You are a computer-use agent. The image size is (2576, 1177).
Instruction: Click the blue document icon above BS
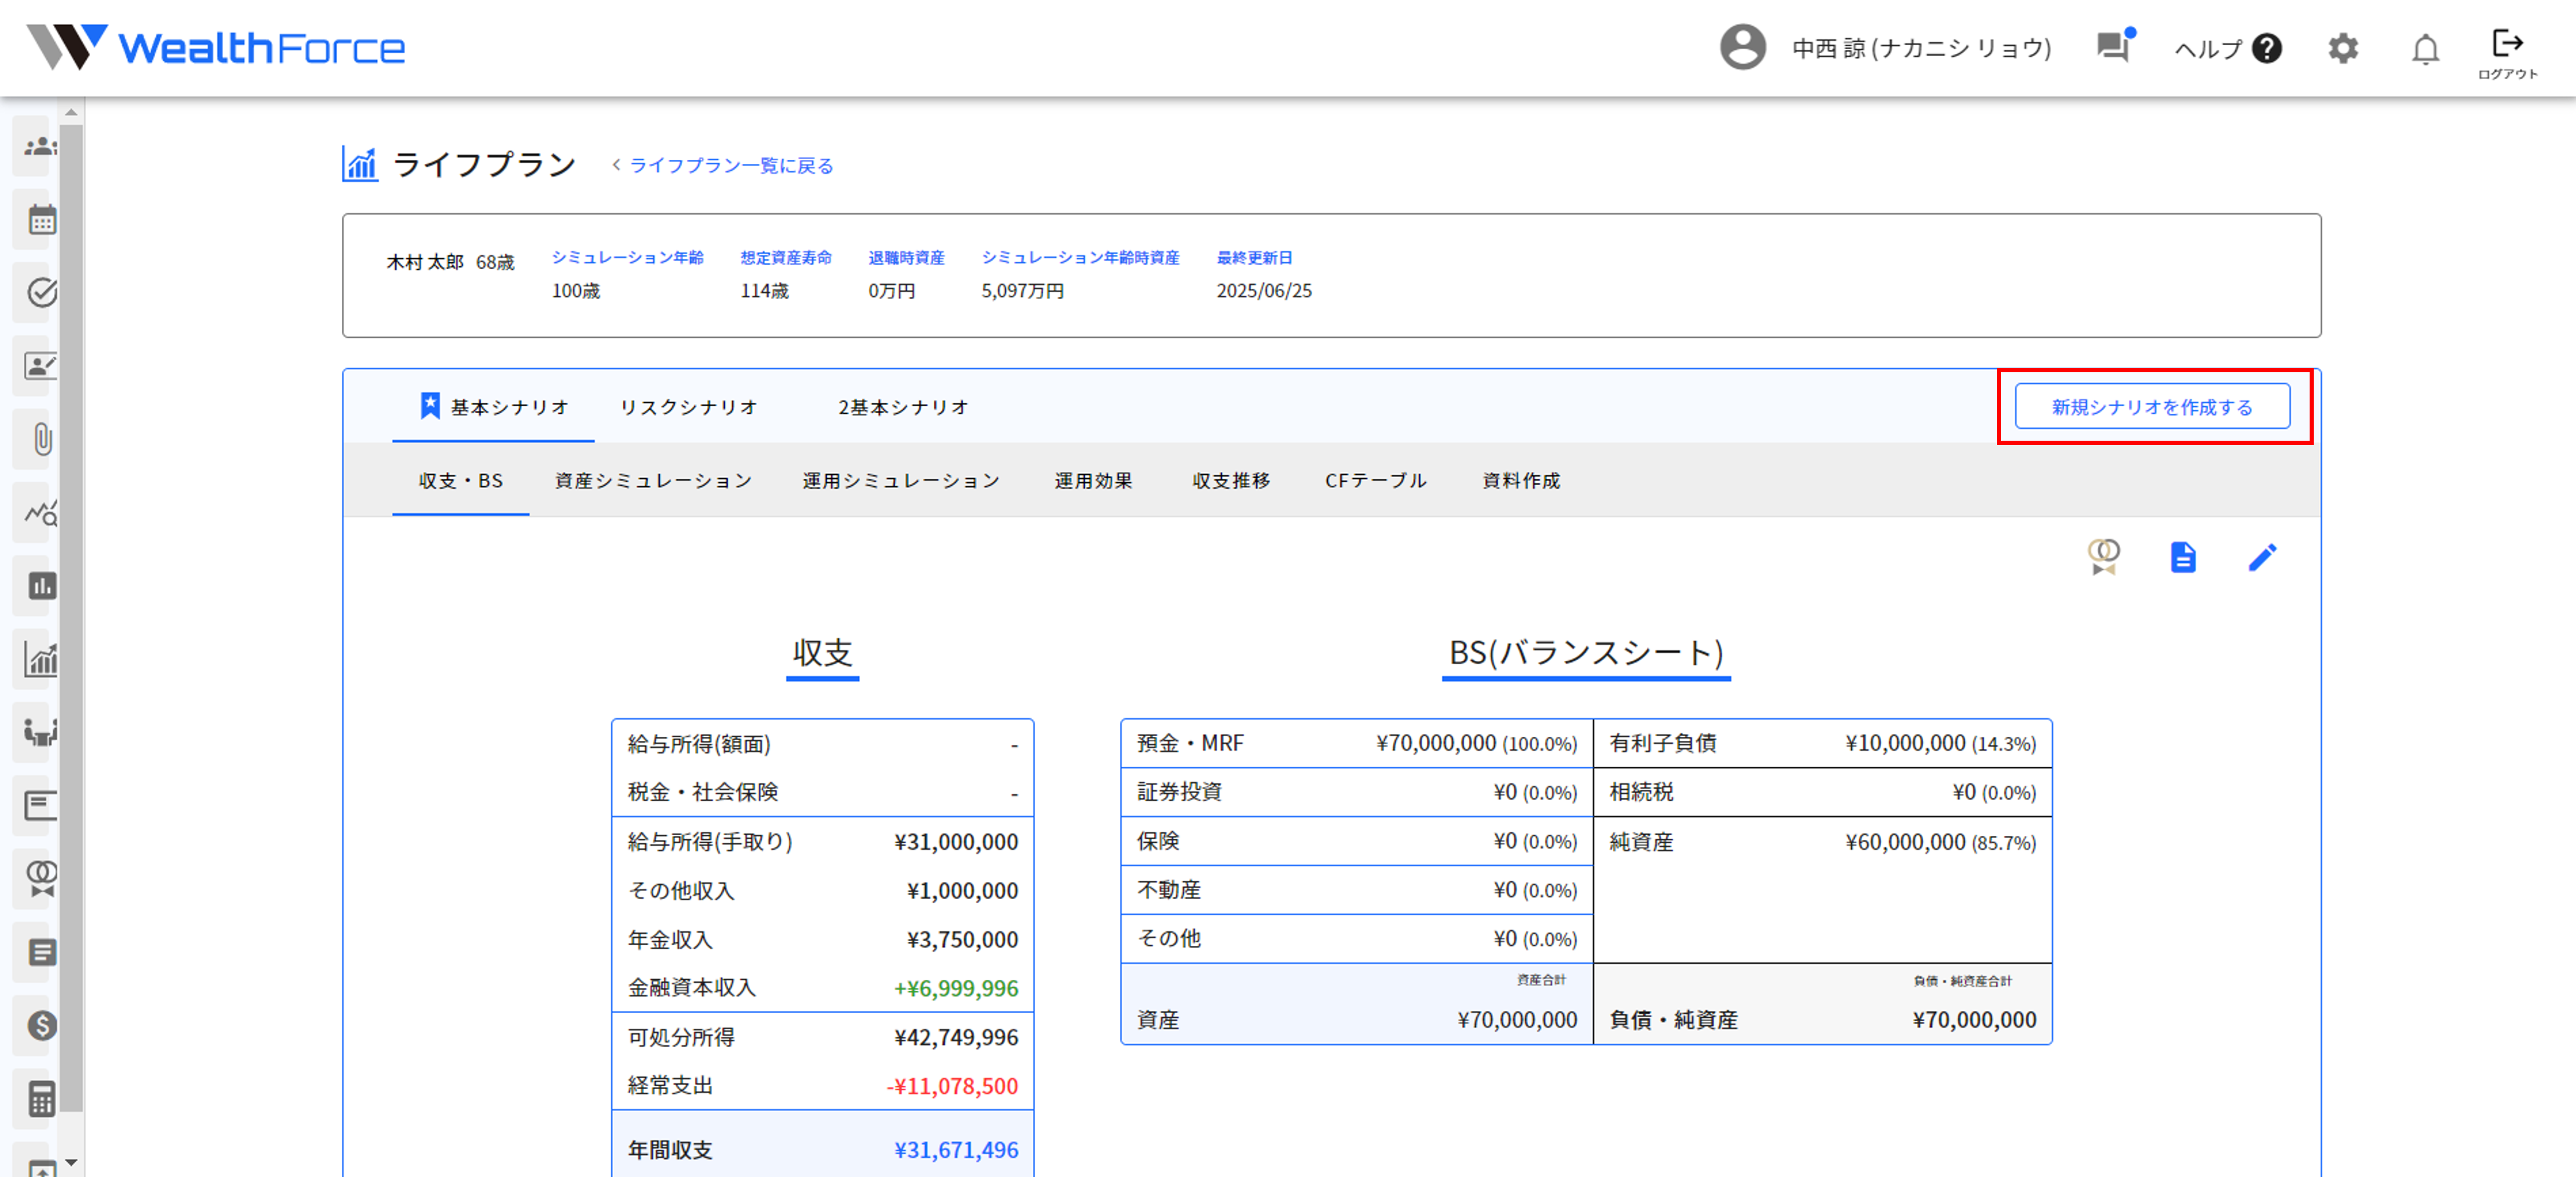point(2183,557)
